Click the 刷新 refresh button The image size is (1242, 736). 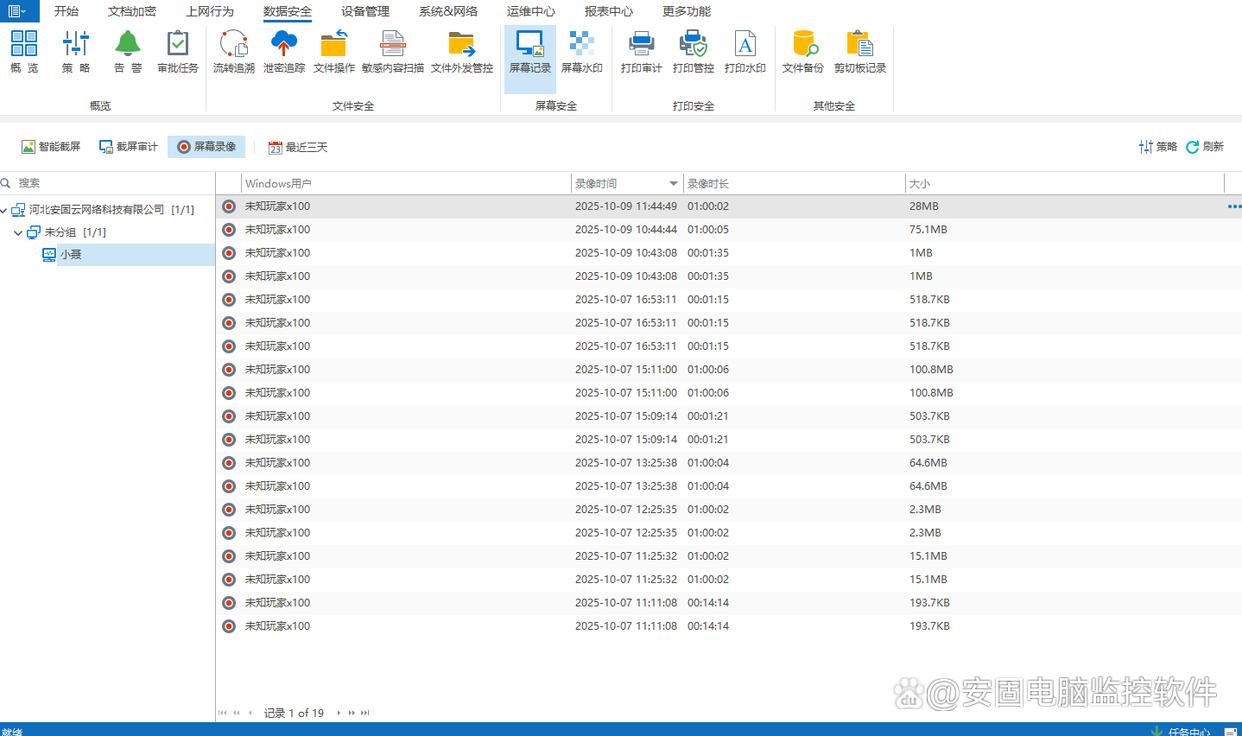pyautogui.click(x=1205, y=147)
